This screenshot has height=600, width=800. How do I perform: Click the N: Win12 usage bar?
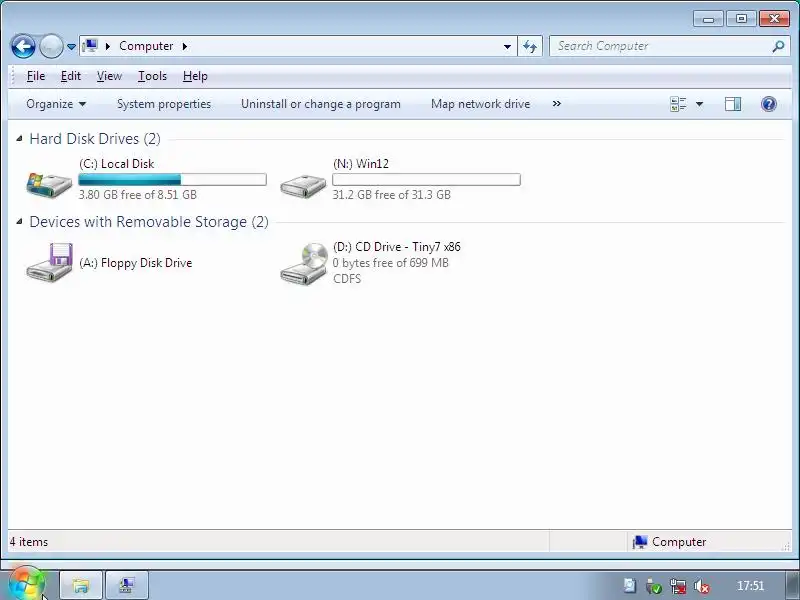(427, 179)
